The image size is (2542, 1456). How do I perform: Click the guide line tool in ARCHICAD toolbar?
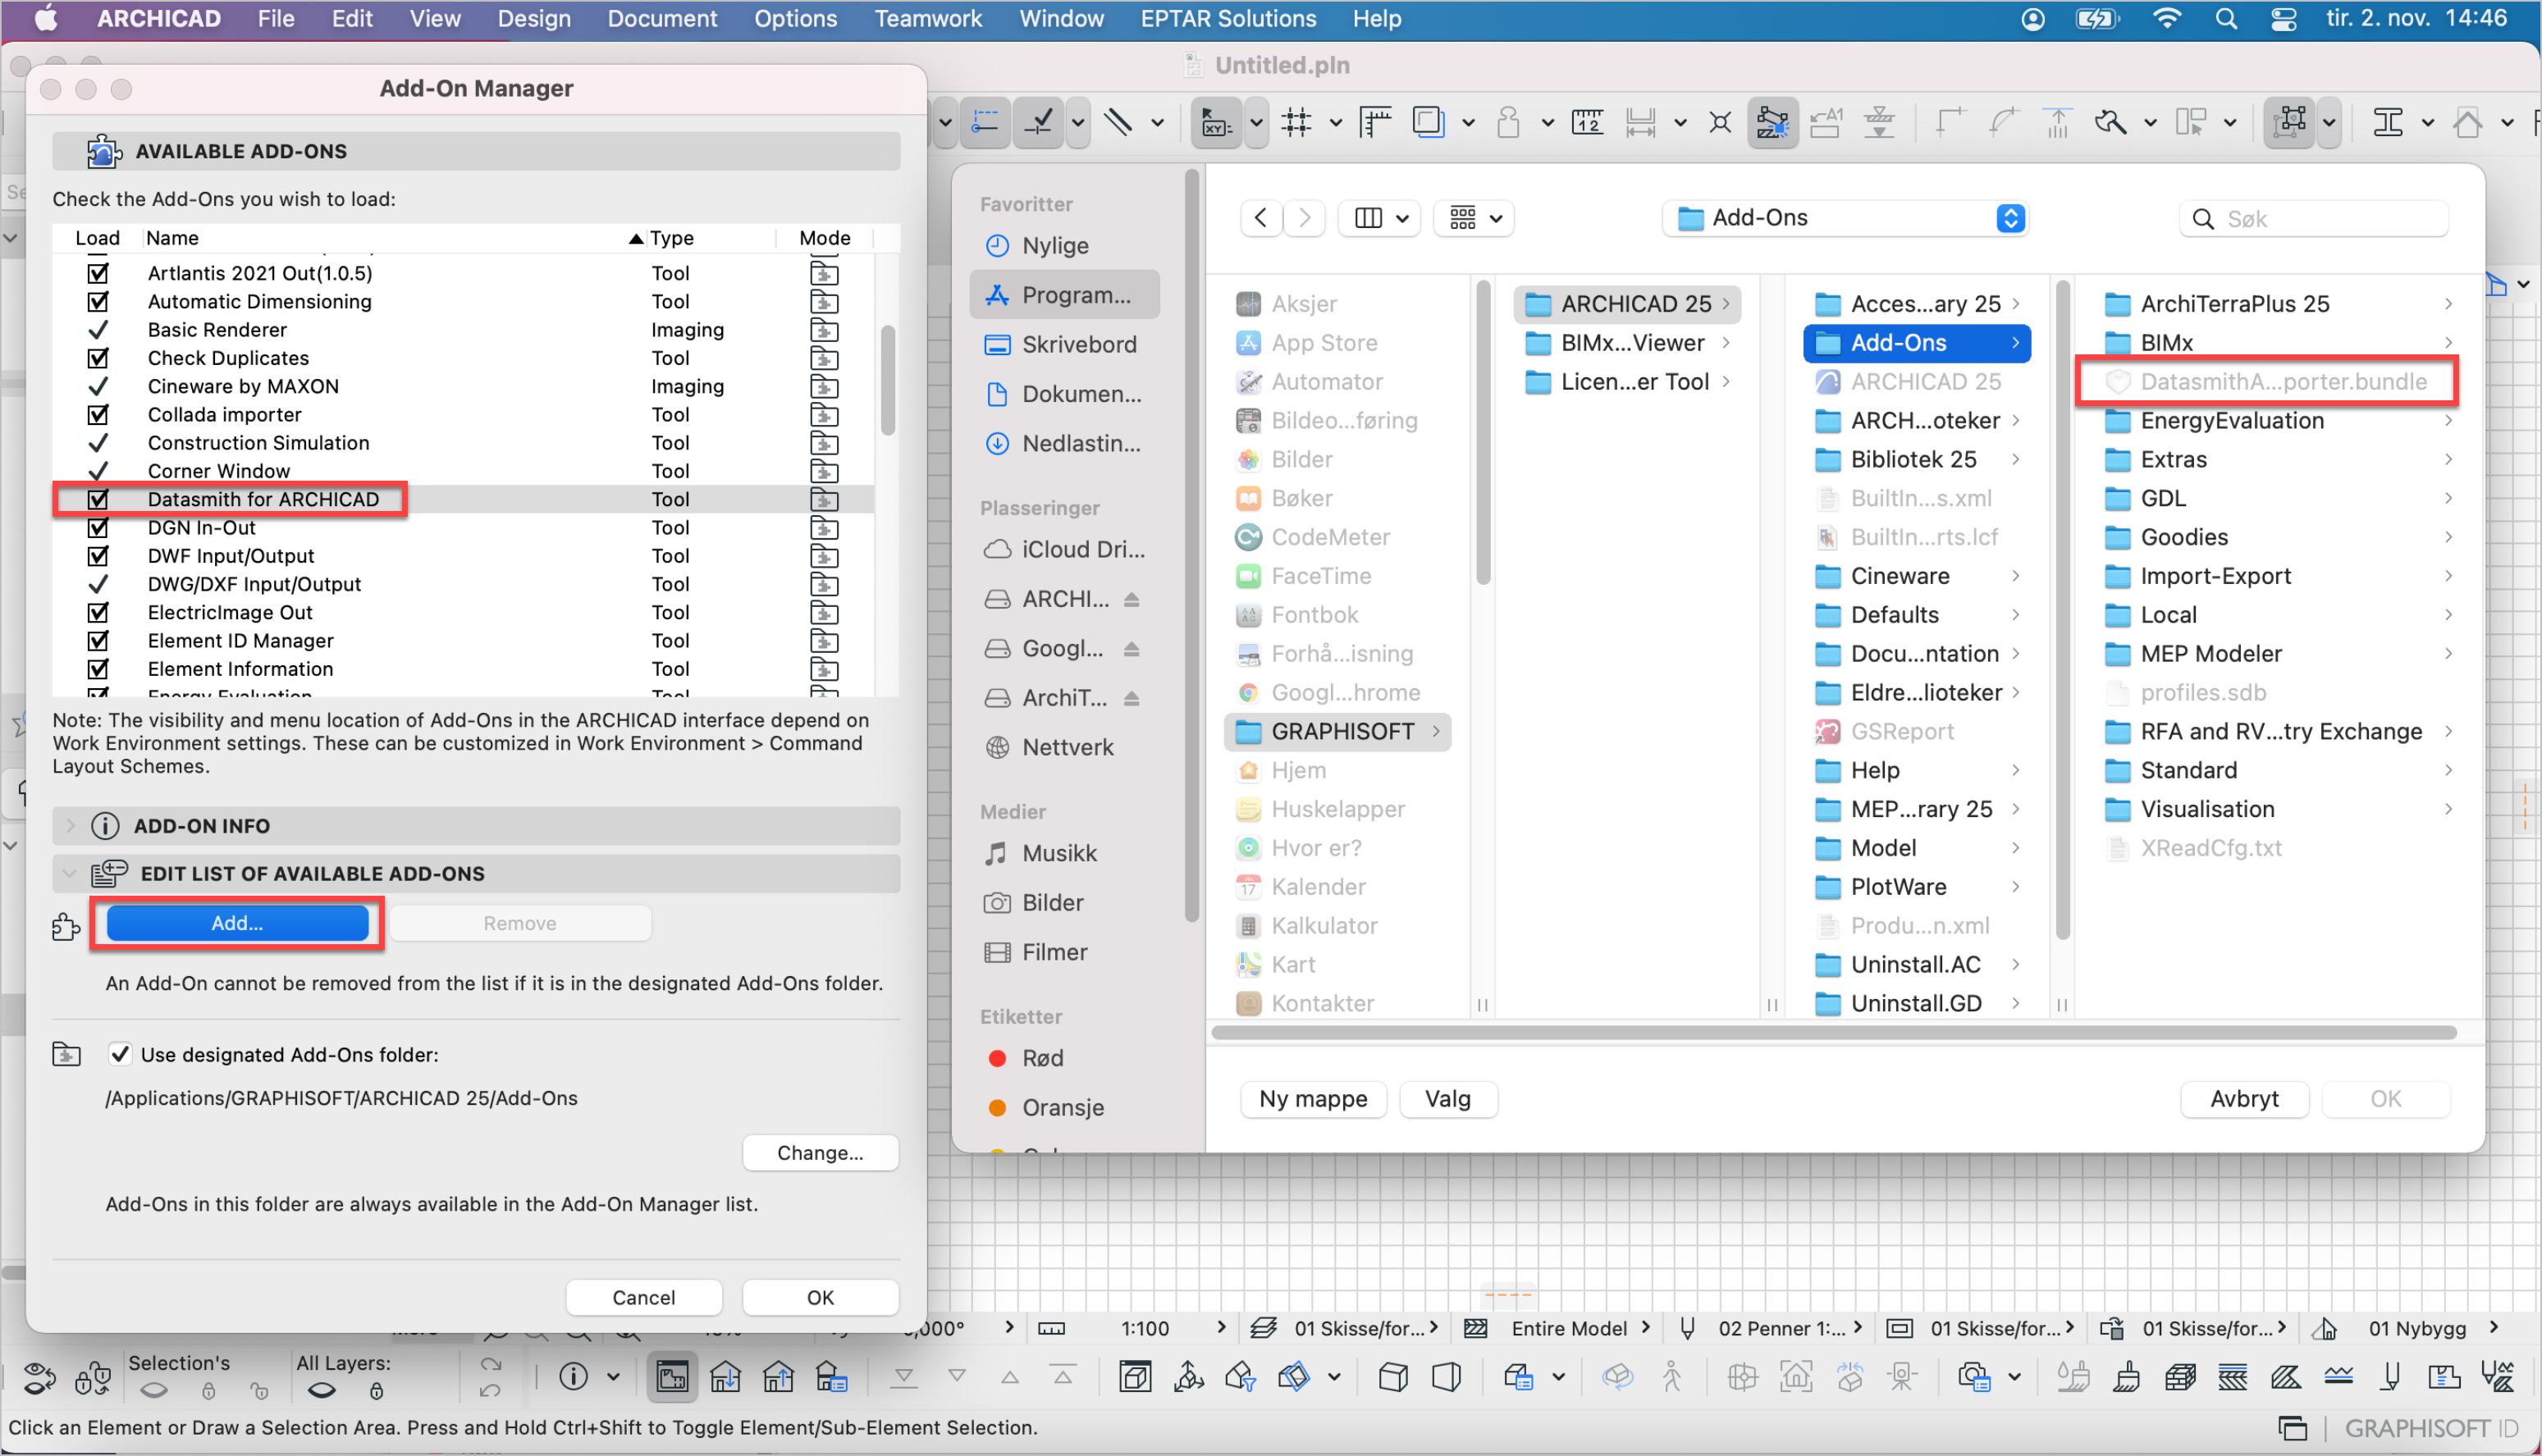tap(985, 122)
